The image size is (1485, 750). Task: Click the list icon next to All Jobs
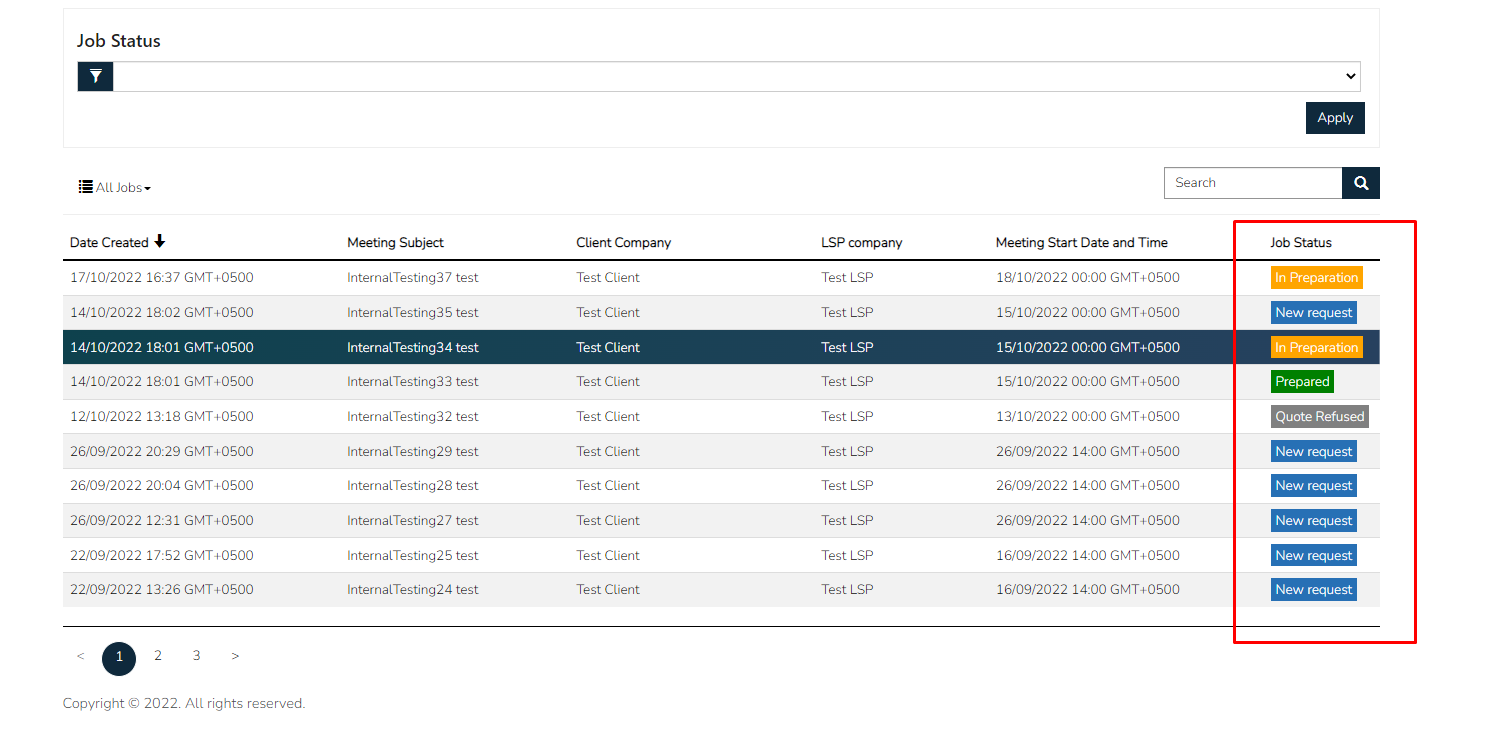[84, 186]
